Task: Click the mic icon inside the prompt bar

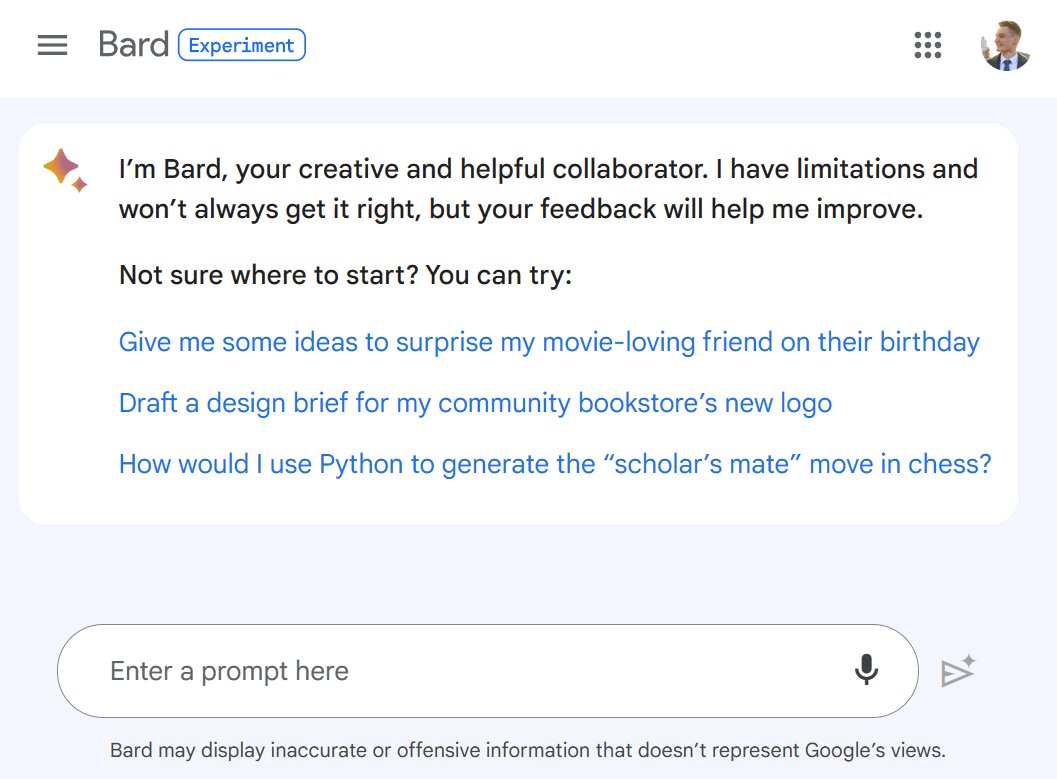Action: (x=866, y=670)
